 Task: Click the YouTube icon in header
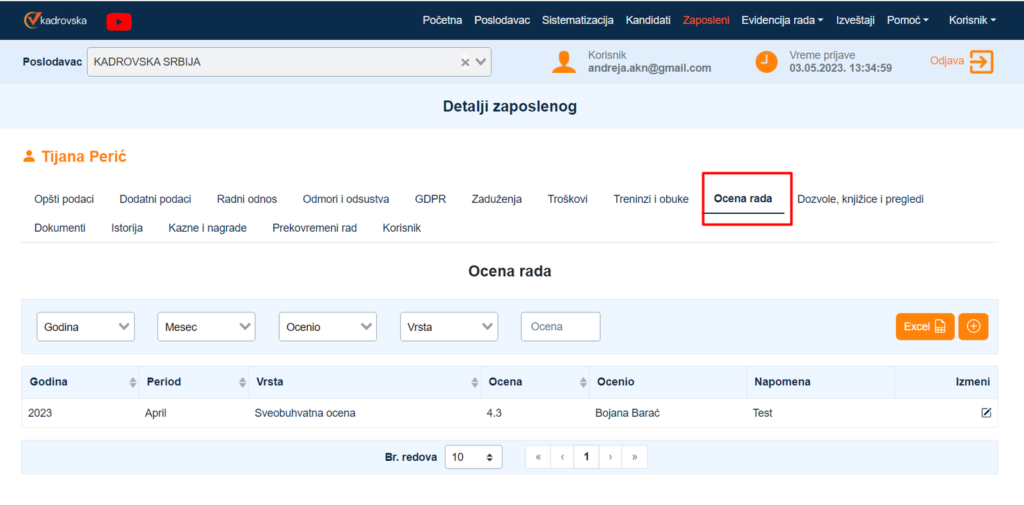(x=118, y=20)
